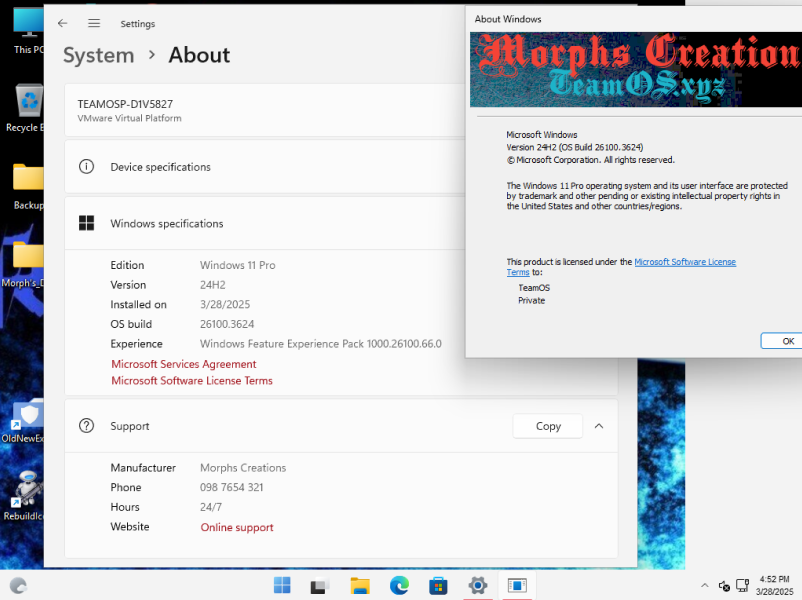Screen dimensions: 802x600
Task: Open File Explorer from the taskbar
Action: point(360,585)
